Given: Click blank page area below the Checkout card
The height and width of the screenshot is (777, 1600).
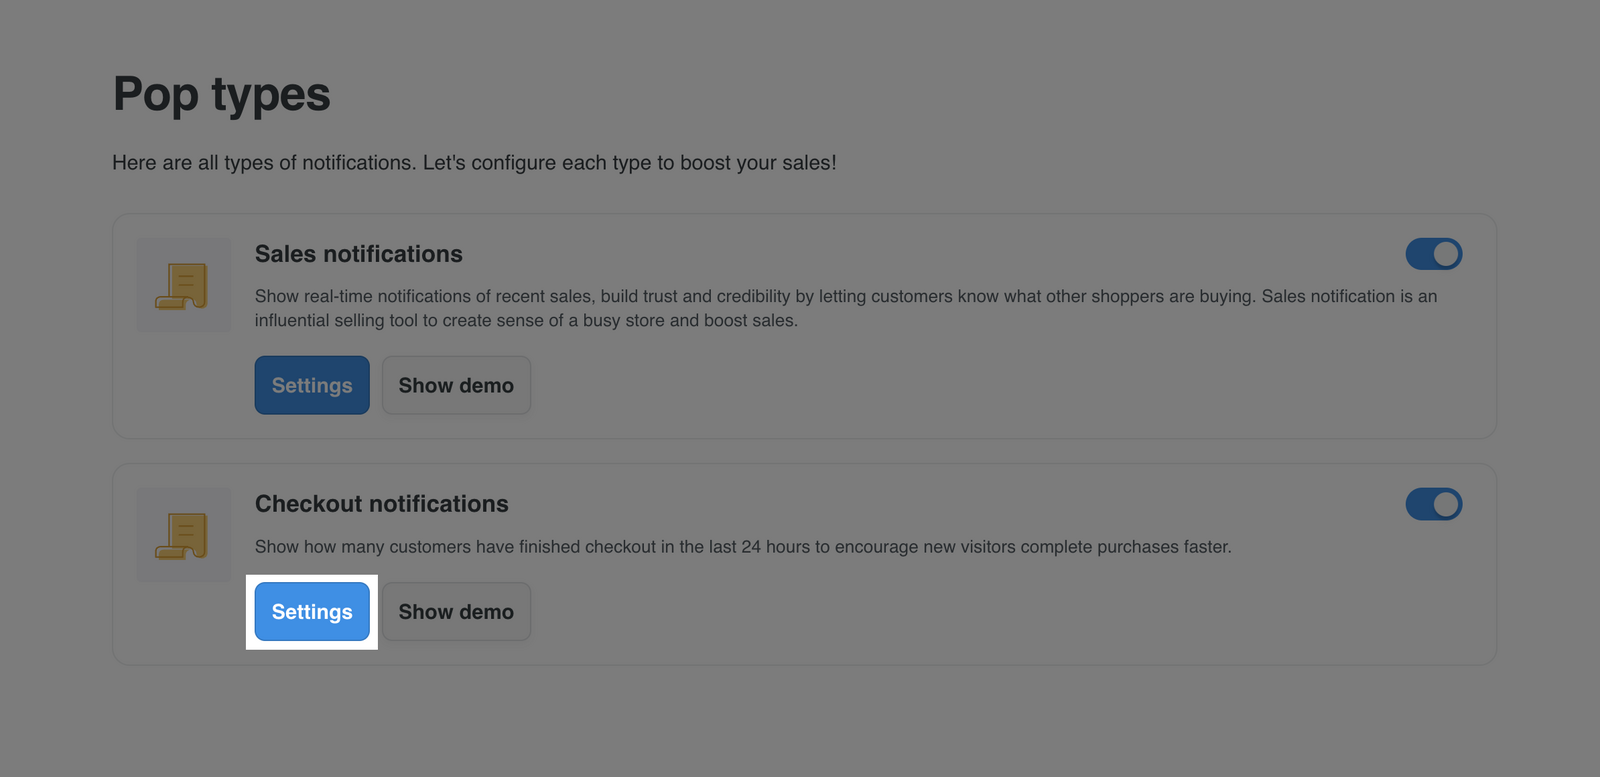Looking at the screenshot, I should click(800, 722).
